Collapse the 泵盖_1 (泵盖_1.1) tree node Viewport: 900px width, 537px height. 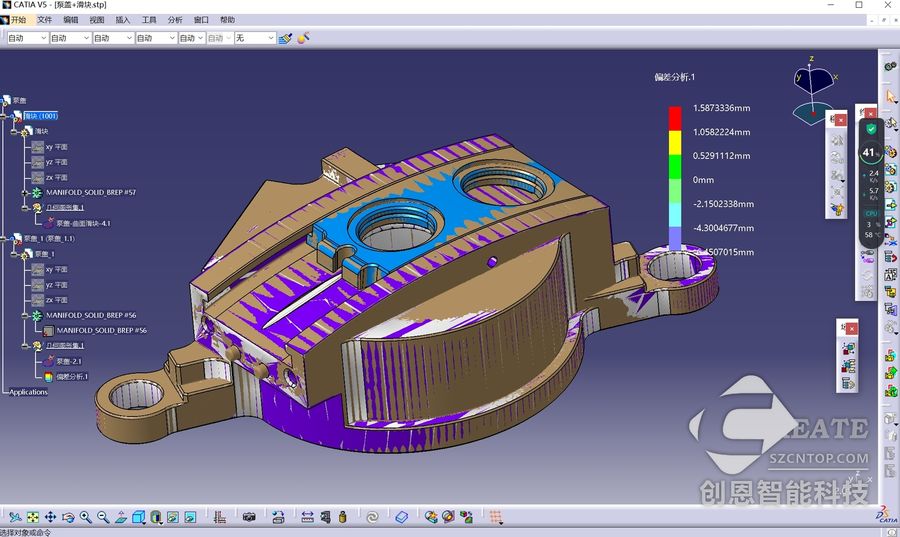tap(4, 239)
